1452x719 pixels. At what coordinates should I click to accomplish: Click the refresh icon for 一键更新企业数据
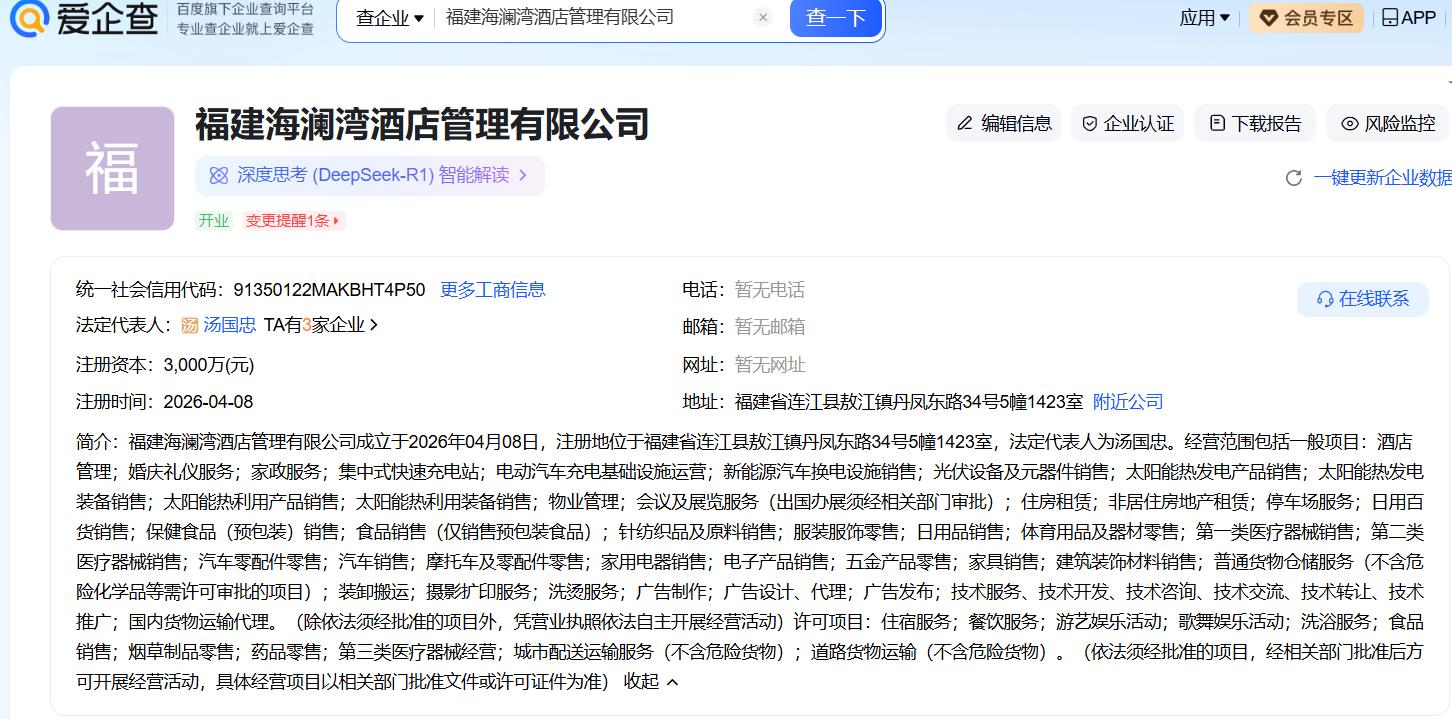(x=1293, y=178)
